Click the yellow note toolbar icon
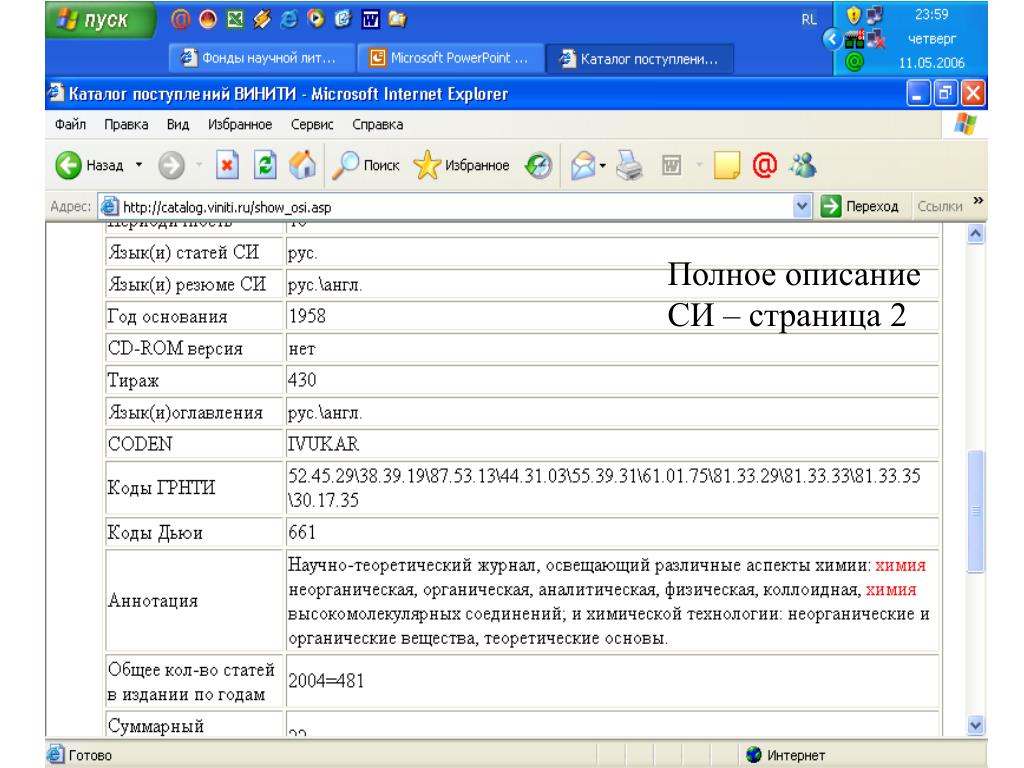1024x768 pixels. coord(726,165)
